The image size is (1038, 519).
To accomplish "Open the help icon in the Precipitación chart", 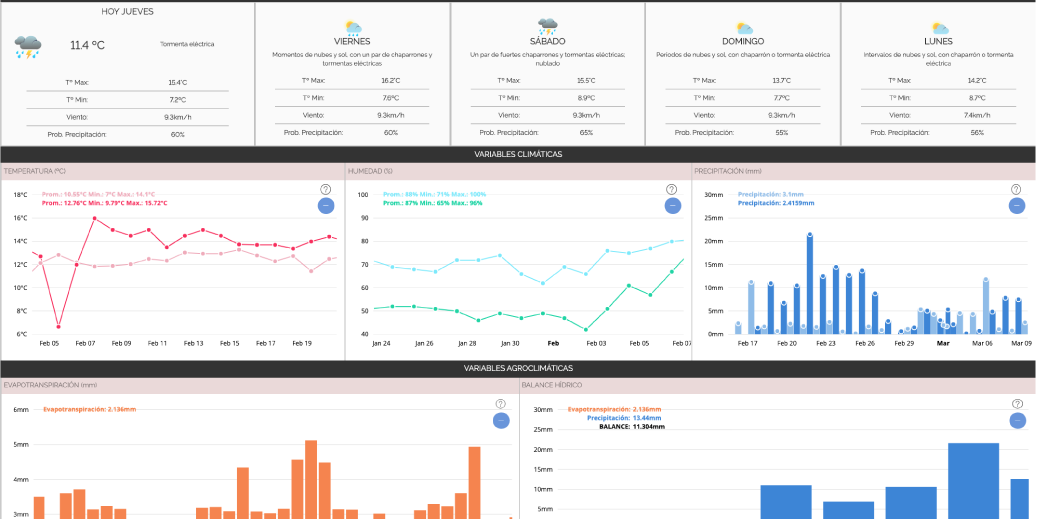I will click(x=1016, y=189).
